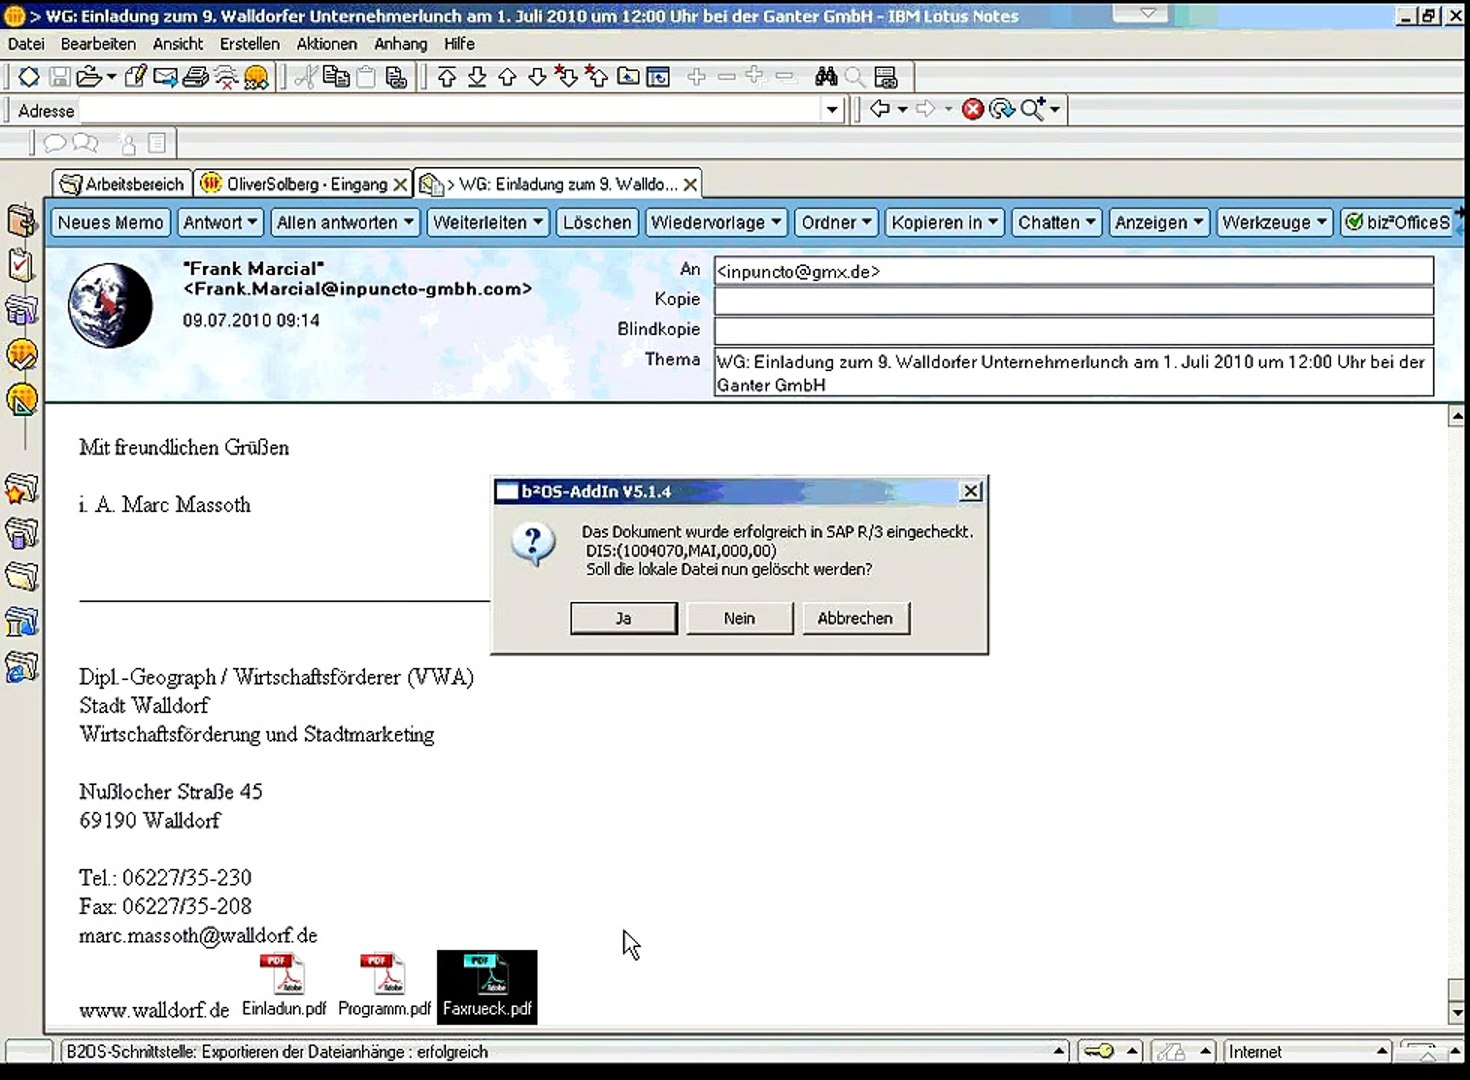The image size is (1470, 1080).
Task: Open the Aktionen menu
Action: click(326, 44)
